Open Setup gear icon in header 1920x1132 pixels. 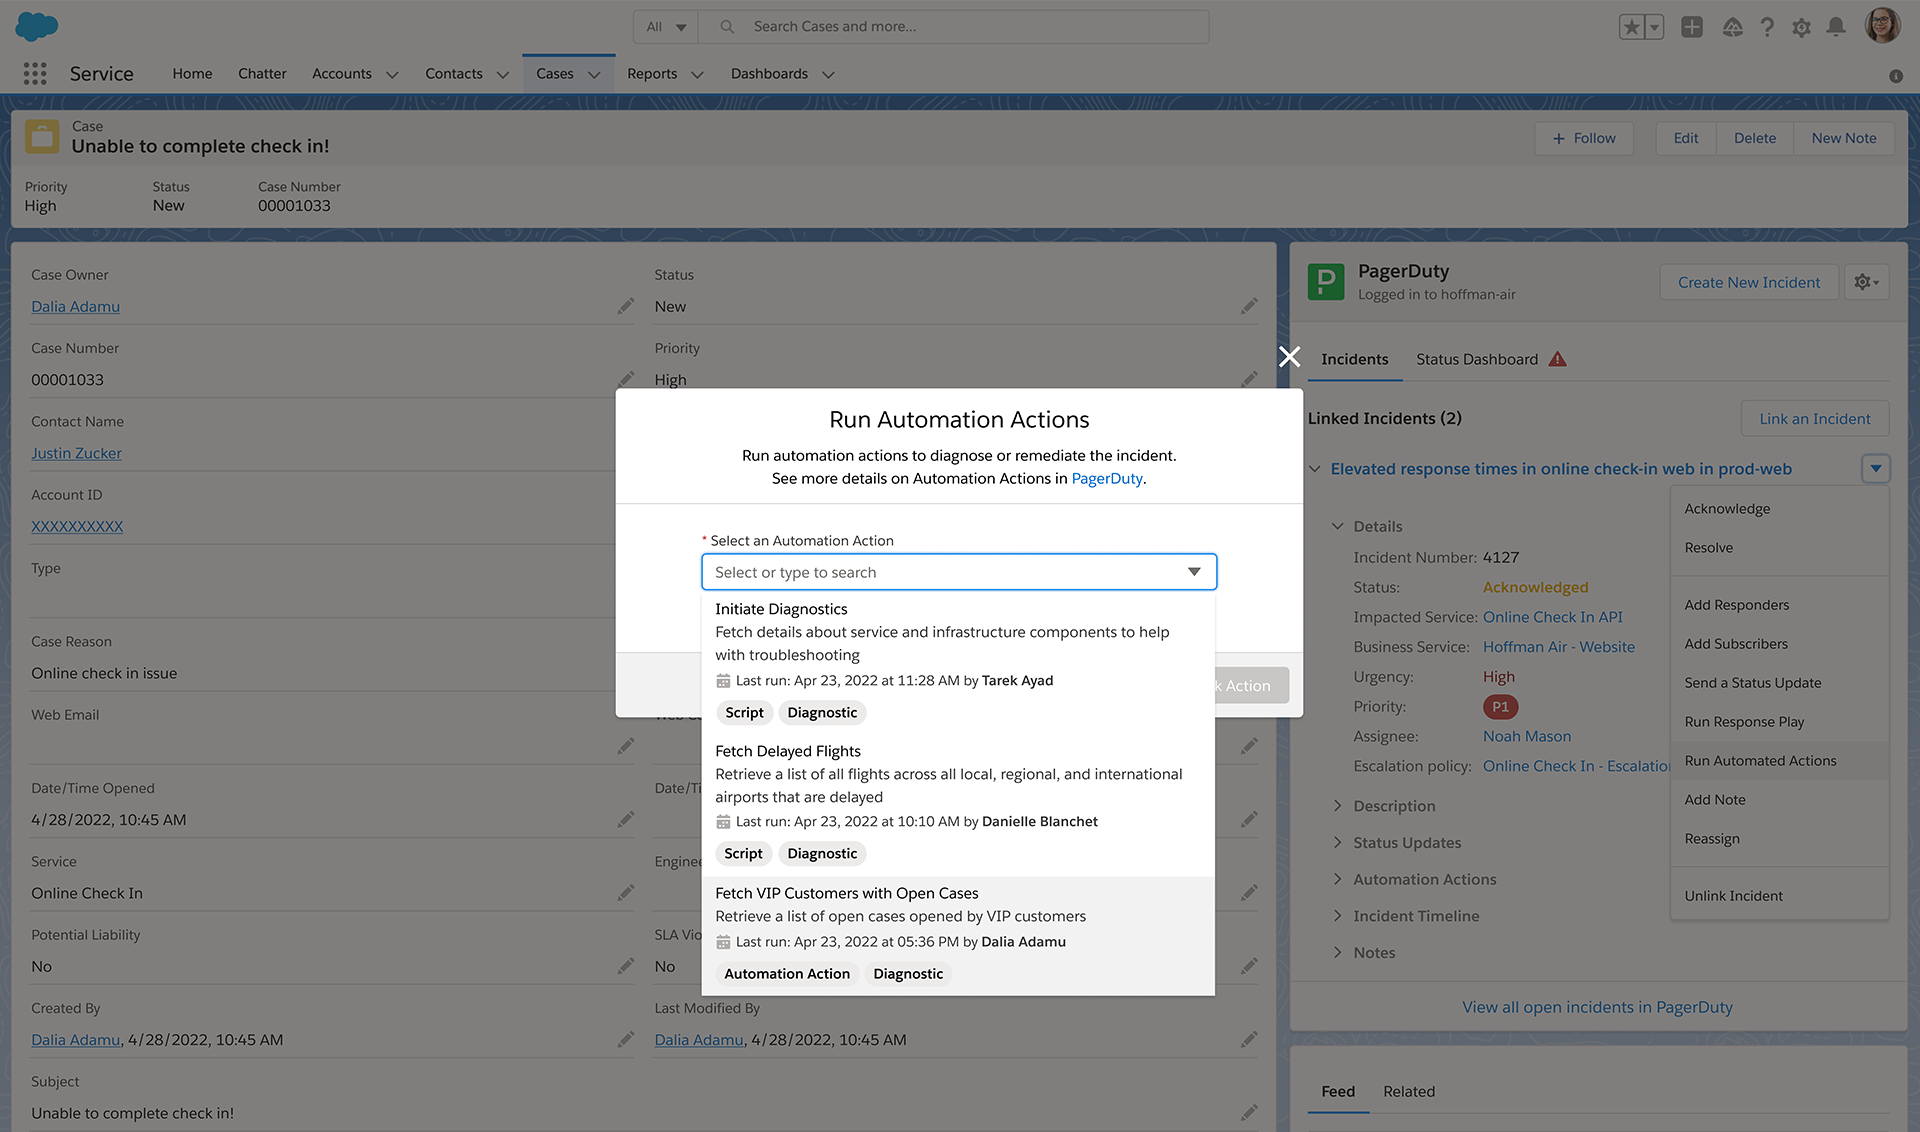[1802, 27]
